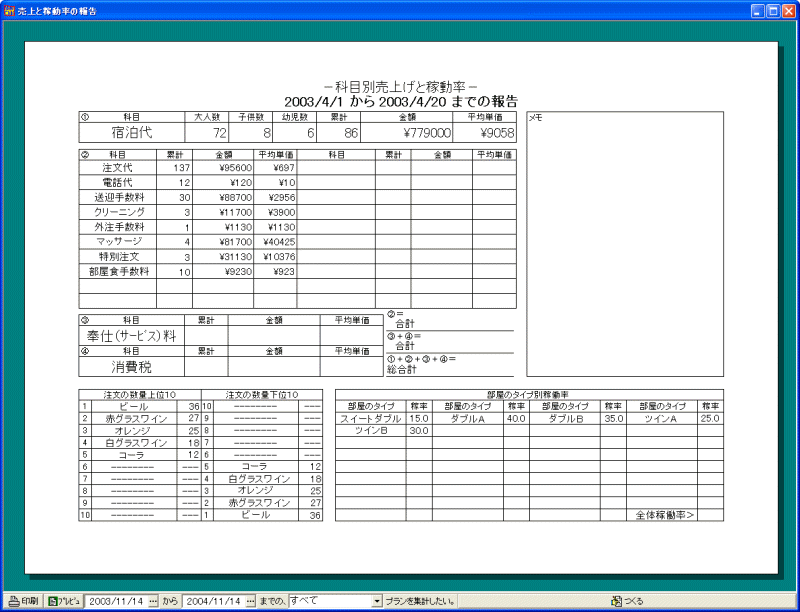Click the 全体稼動率> label

point(664,515)
